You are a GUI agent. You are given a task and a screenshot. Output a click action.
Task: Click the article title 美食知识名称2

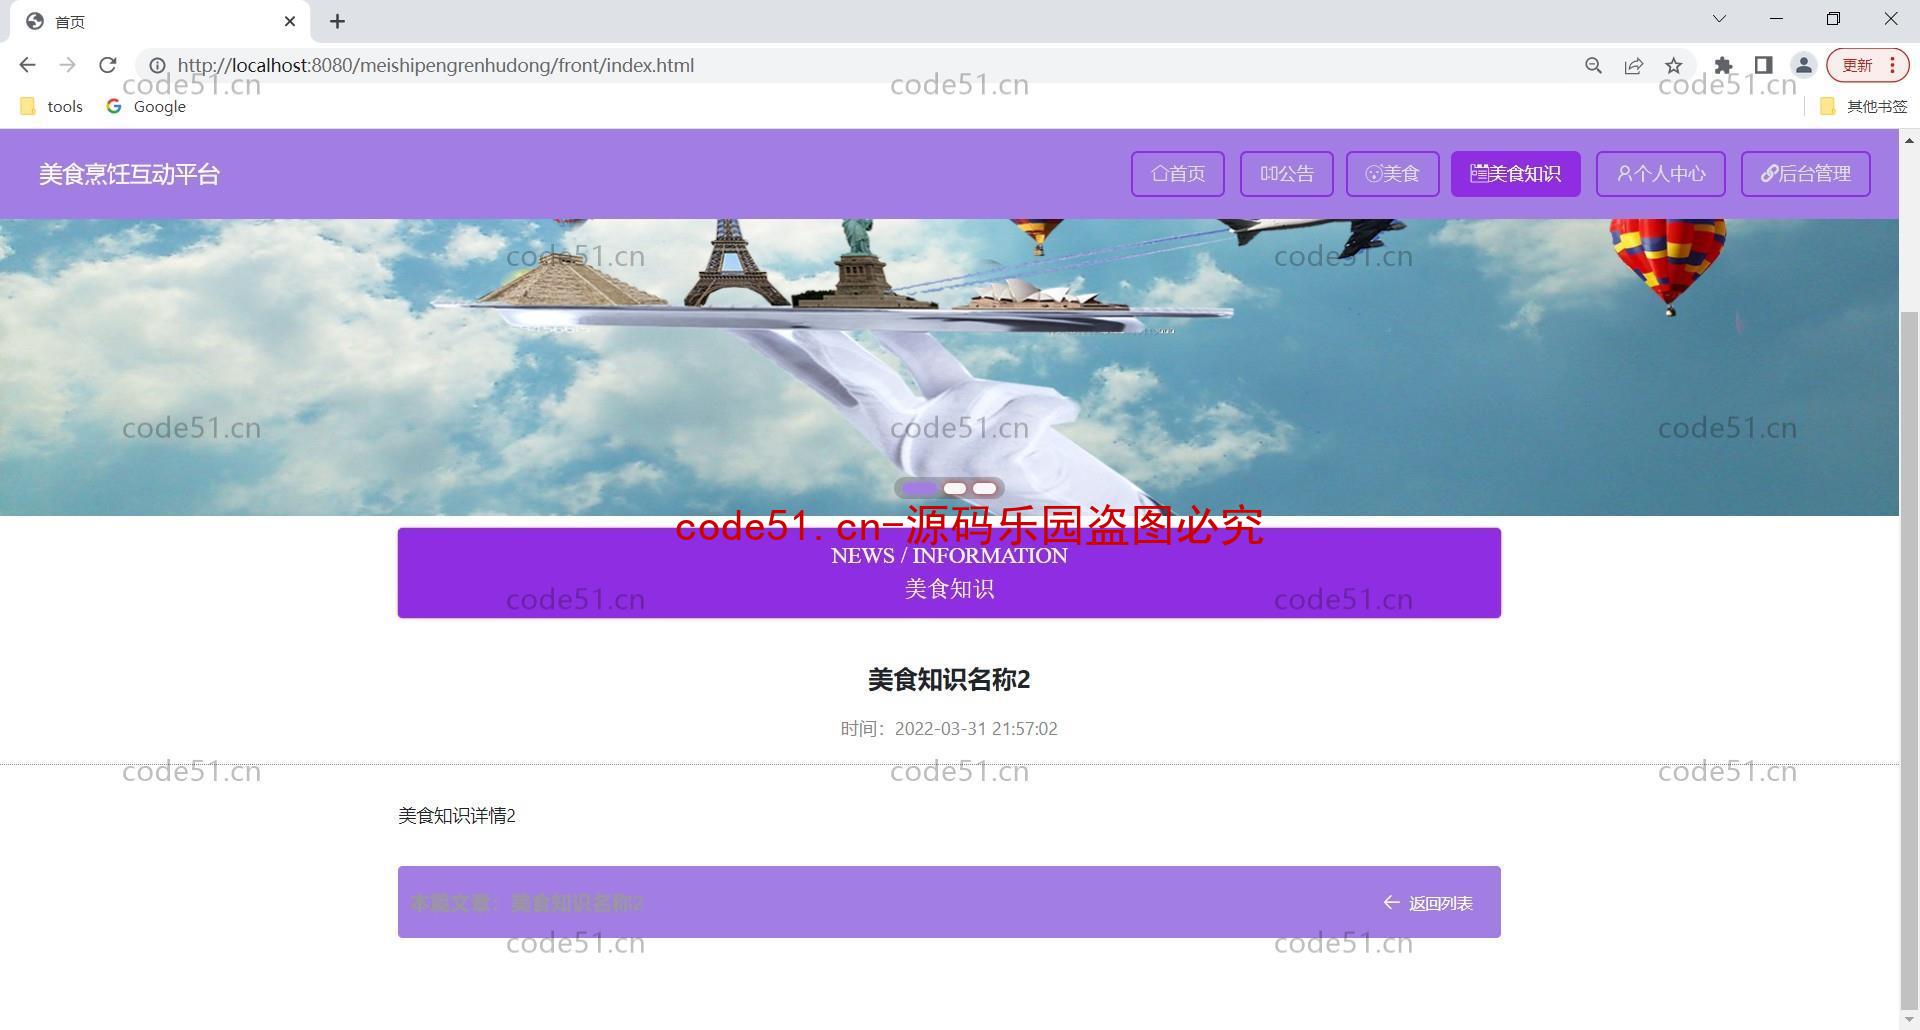coord(949,680)
